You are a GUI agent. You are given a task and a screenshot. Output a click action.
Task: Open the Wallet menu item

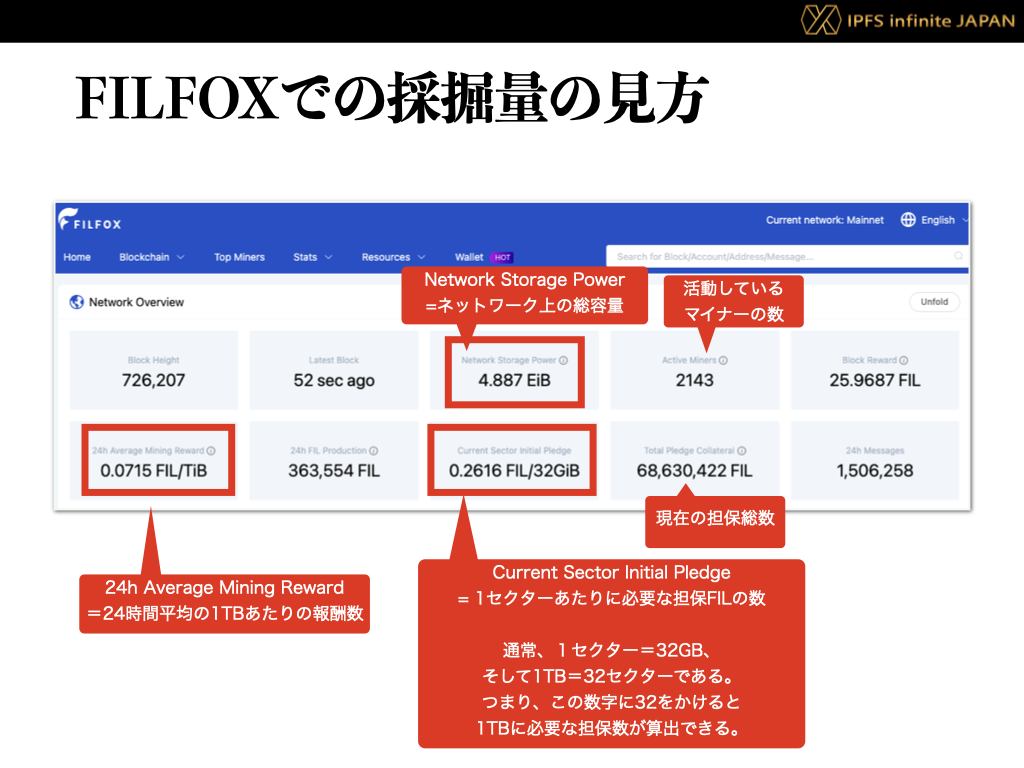[469, 257]
